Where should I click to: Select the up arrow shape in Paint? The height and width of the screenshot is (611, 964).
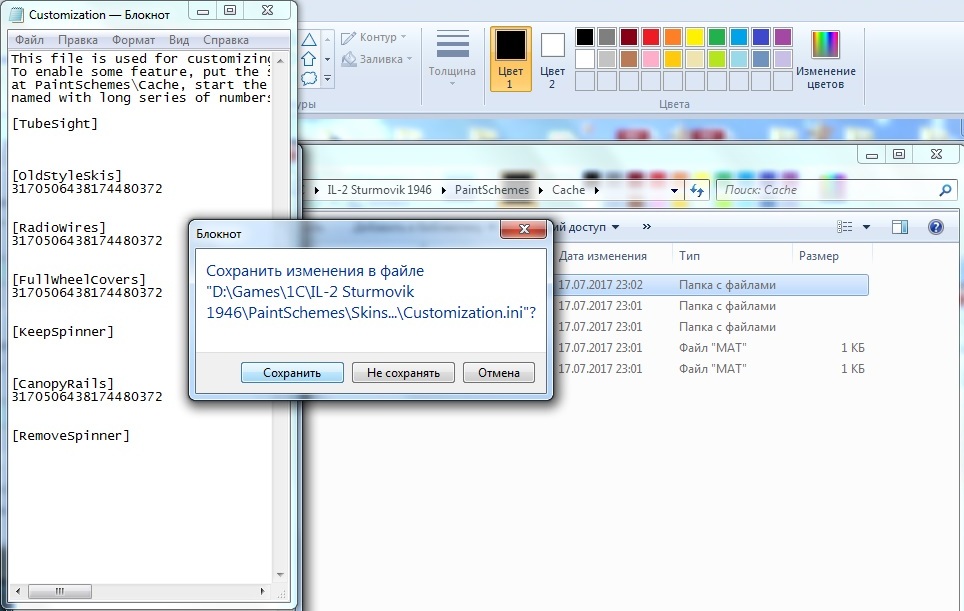pos(309,59)
